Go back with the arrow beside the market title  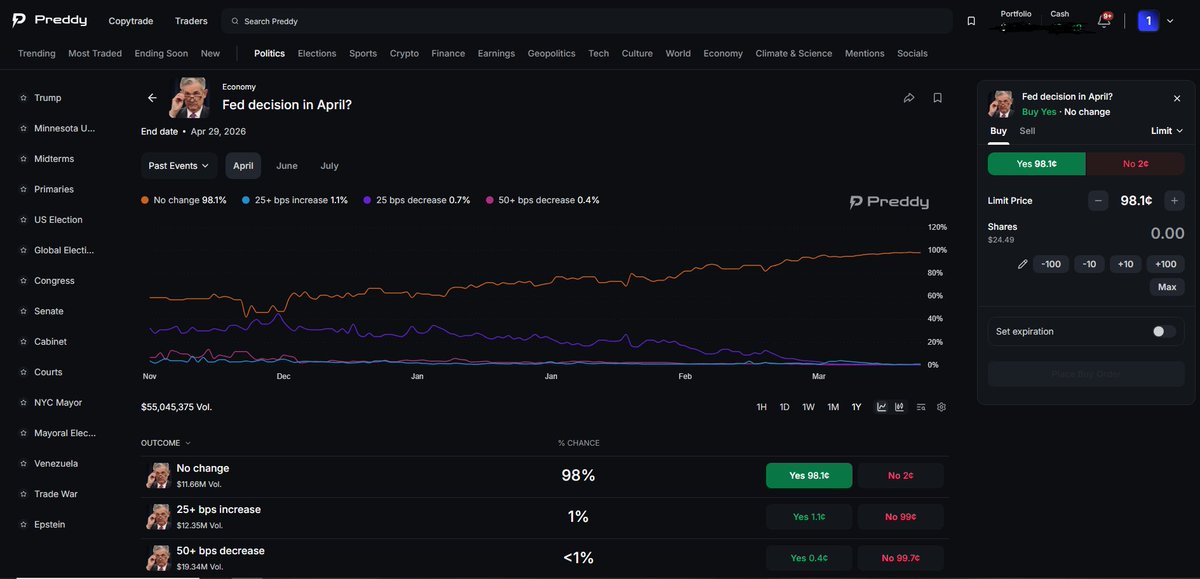[152, 98]
